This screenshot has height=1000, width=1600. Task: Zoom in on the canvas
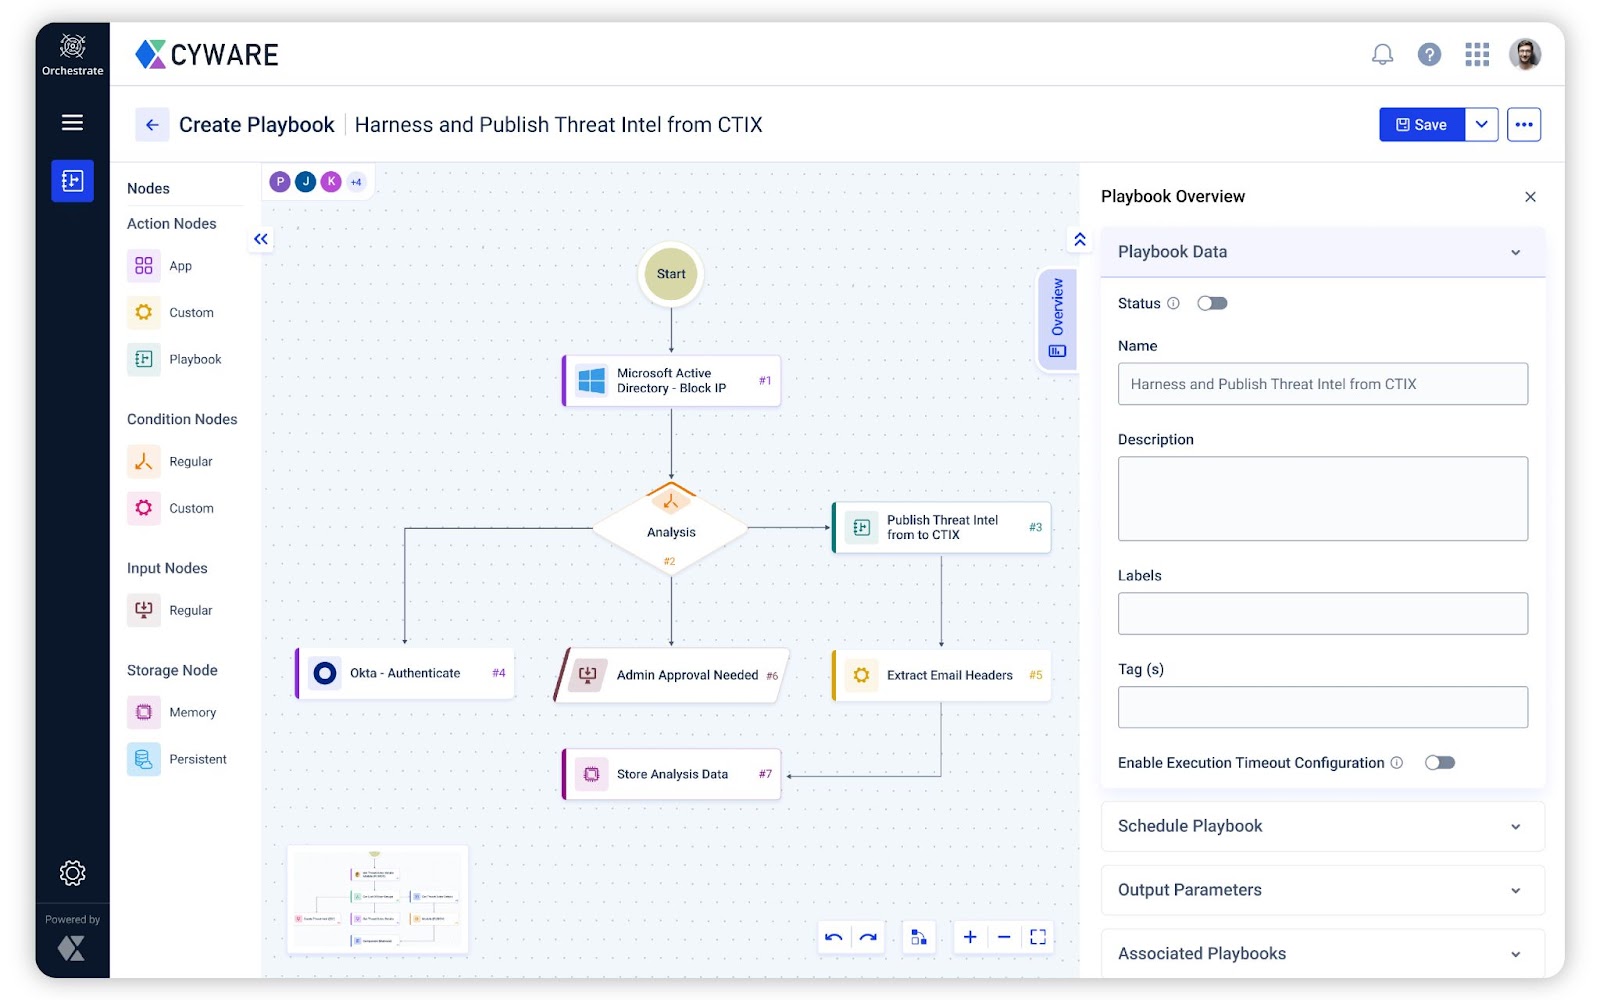click(x=970, y=937)
